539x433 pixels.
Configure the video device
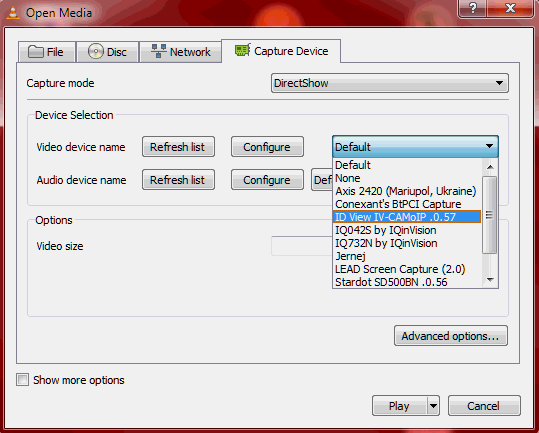coord(267,147)
